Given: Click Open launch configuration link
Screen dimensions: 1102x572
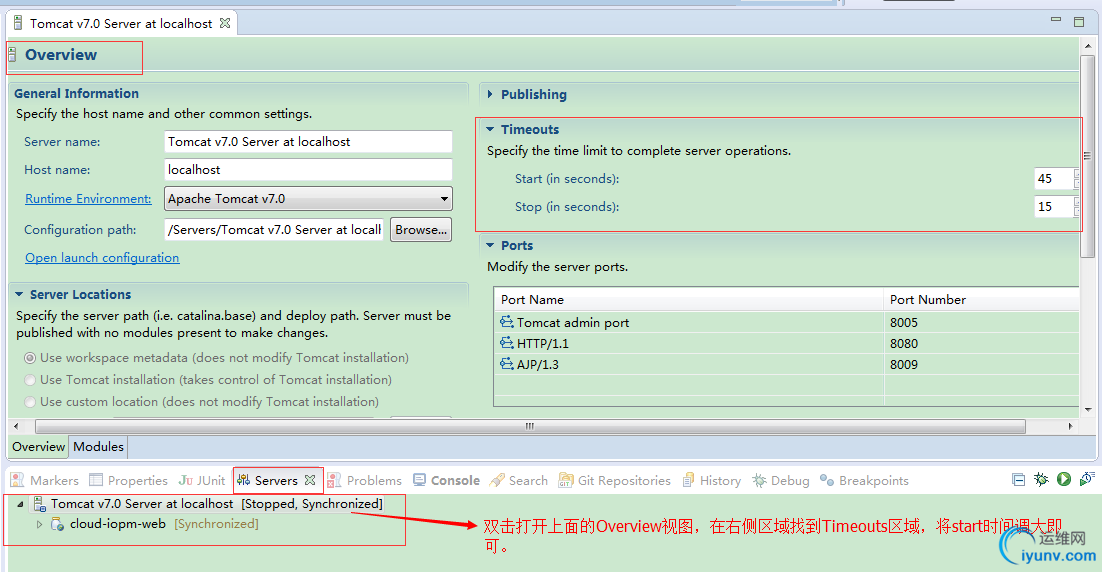Looking at the screenshot, I should point(102,258).
